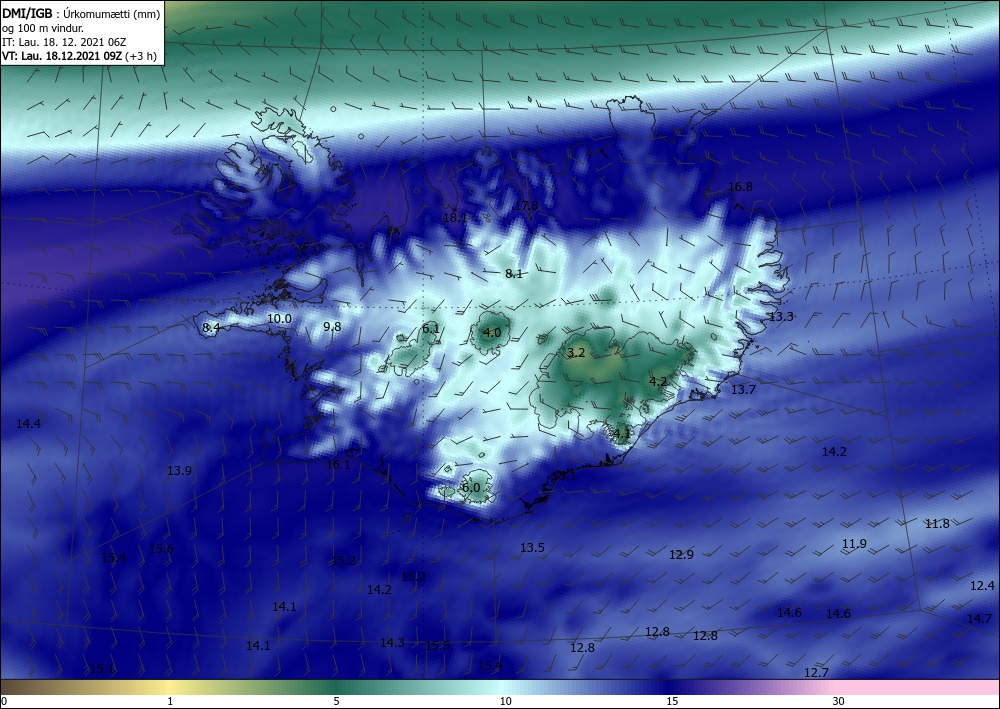This screenshot has height=709, width=1000.
Task: Click the 4.2 value over eastern Vatnajökull
Action: 658,382
